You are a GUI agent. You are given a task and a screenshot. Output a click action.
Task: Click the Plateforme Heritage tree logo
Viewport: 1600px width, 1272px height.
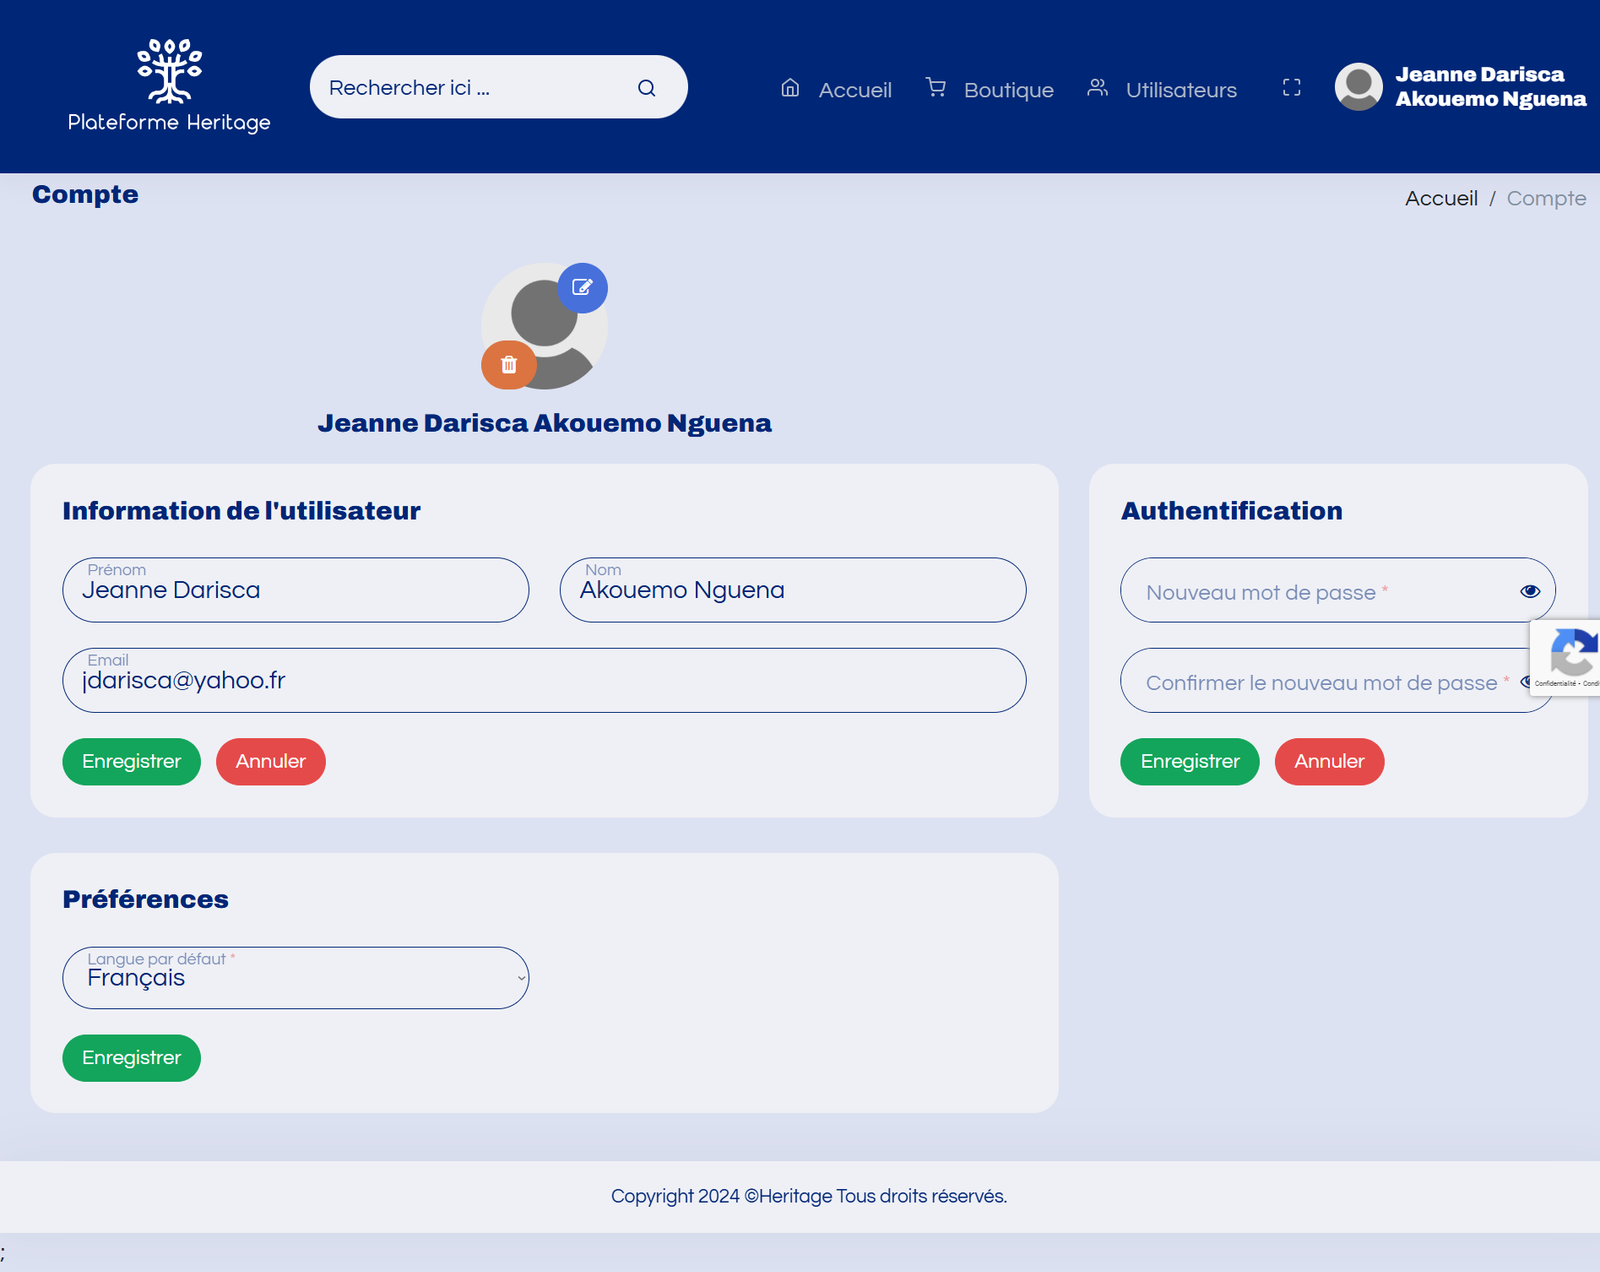(169, 71)
